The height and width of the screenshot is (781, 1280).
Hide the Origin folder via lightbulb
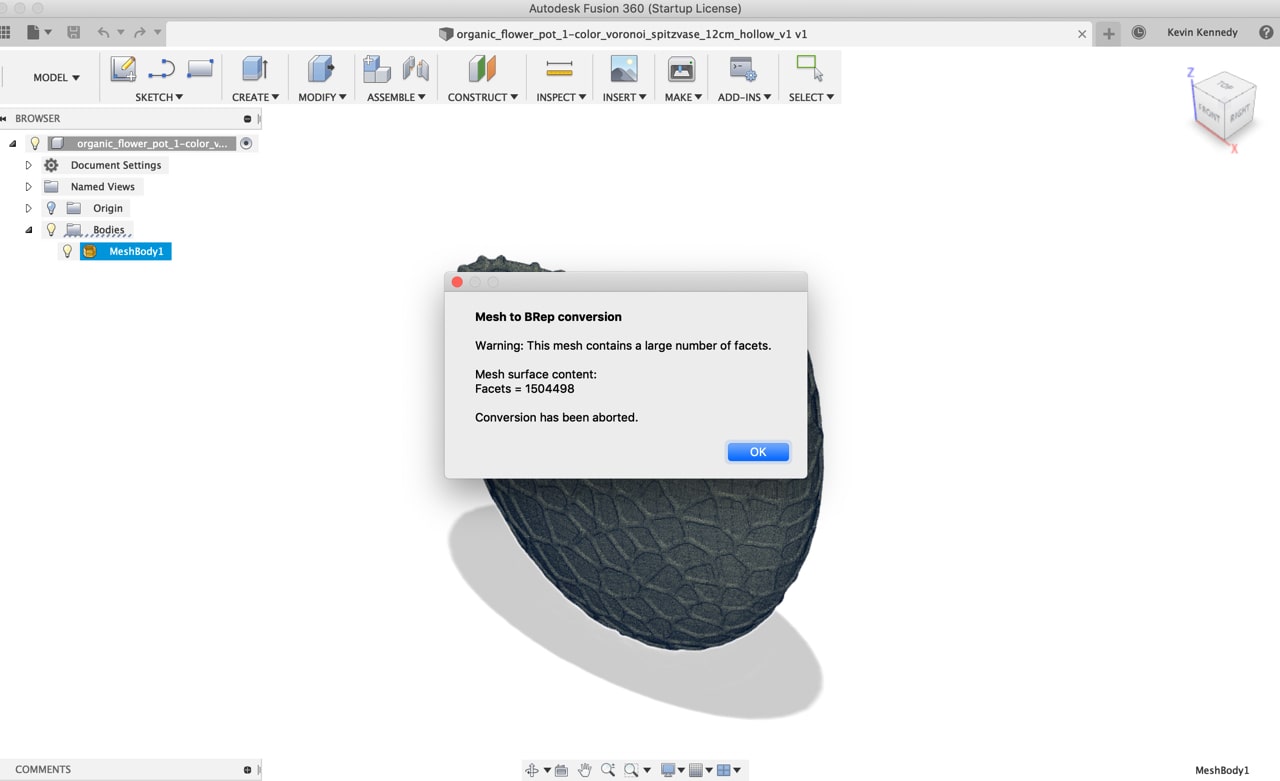pos(51,208)
